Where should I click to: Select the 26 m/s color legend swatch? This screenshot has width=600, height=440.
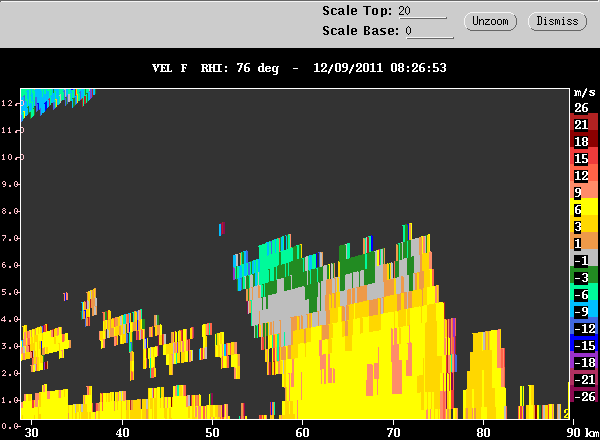coord(581,108)
